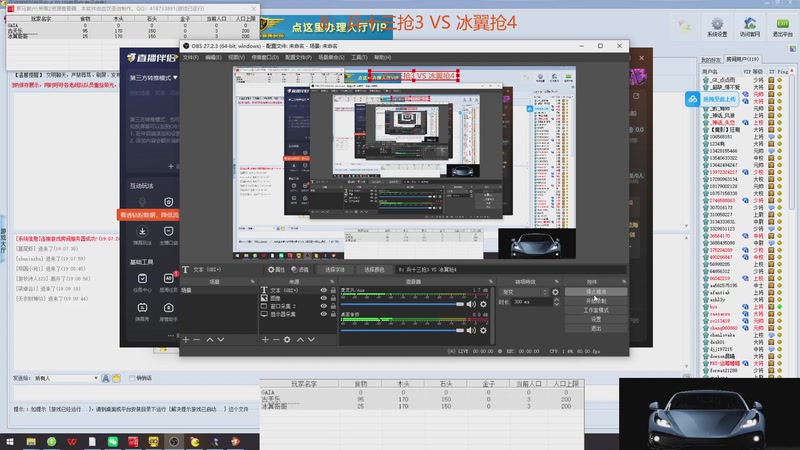Screen dimensions: 800x450
Task: Click the 退出平台 exit icon
Action: click(783, 27)
